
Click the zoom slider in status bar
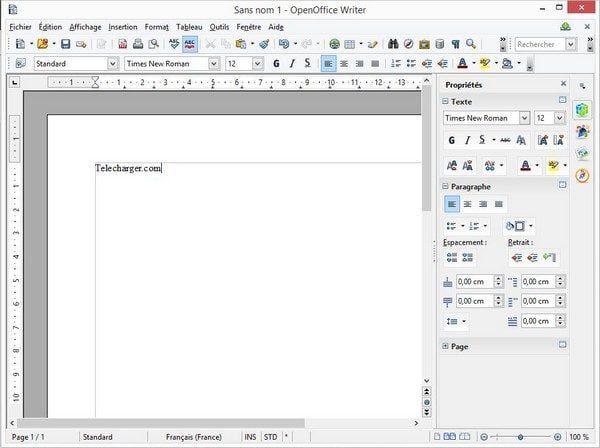520,437
